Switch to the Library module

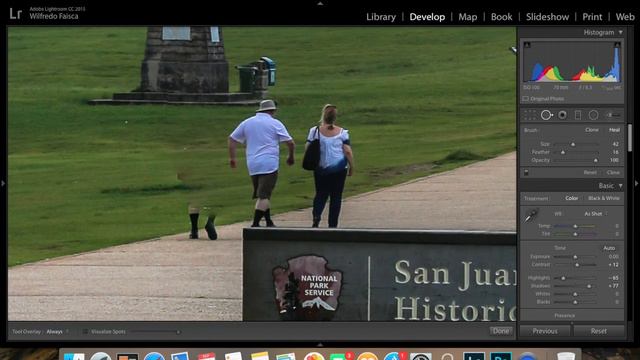pos(381,17)
